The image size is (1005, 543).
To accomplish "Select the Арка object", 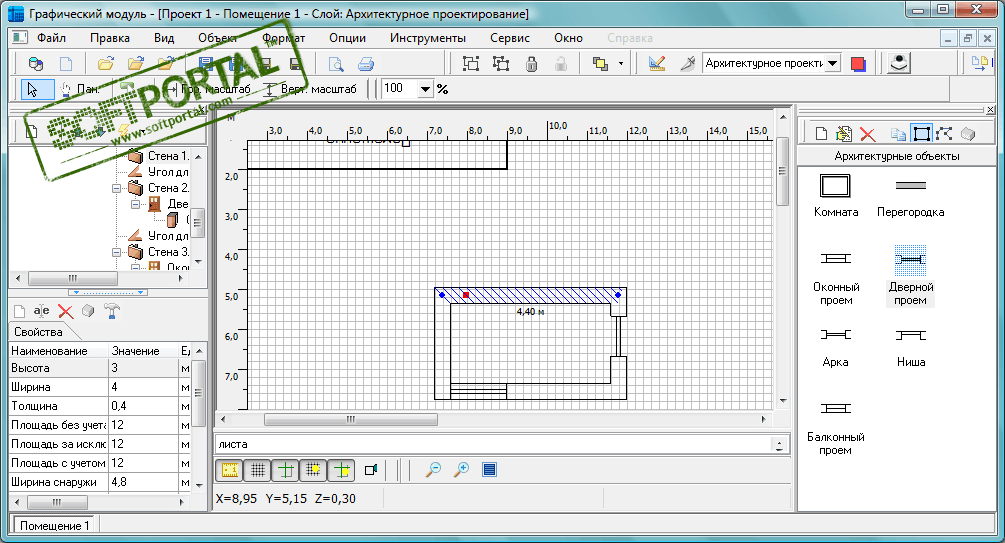I will coord(836,347).
